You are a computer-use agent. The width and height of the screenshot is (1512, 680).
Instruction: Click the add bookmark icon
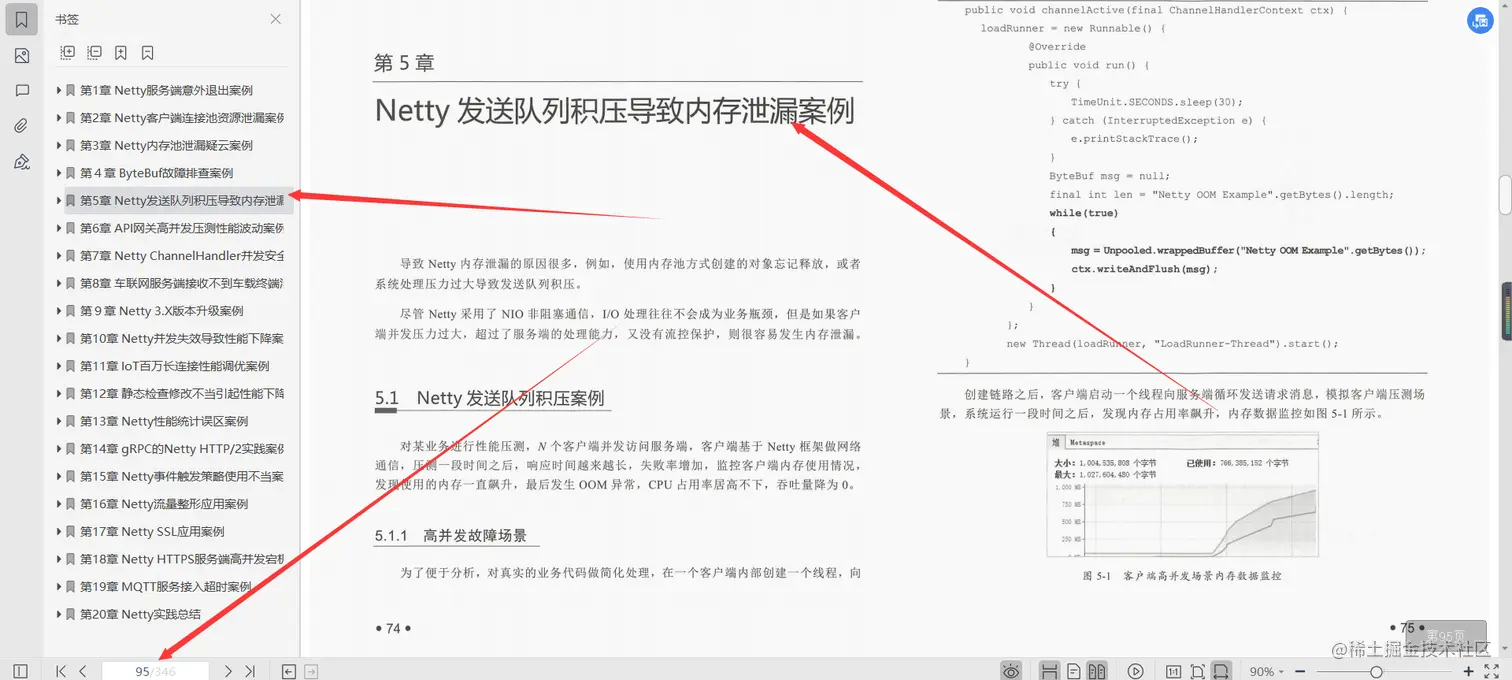pyautogui.click(x=120, y=52)
